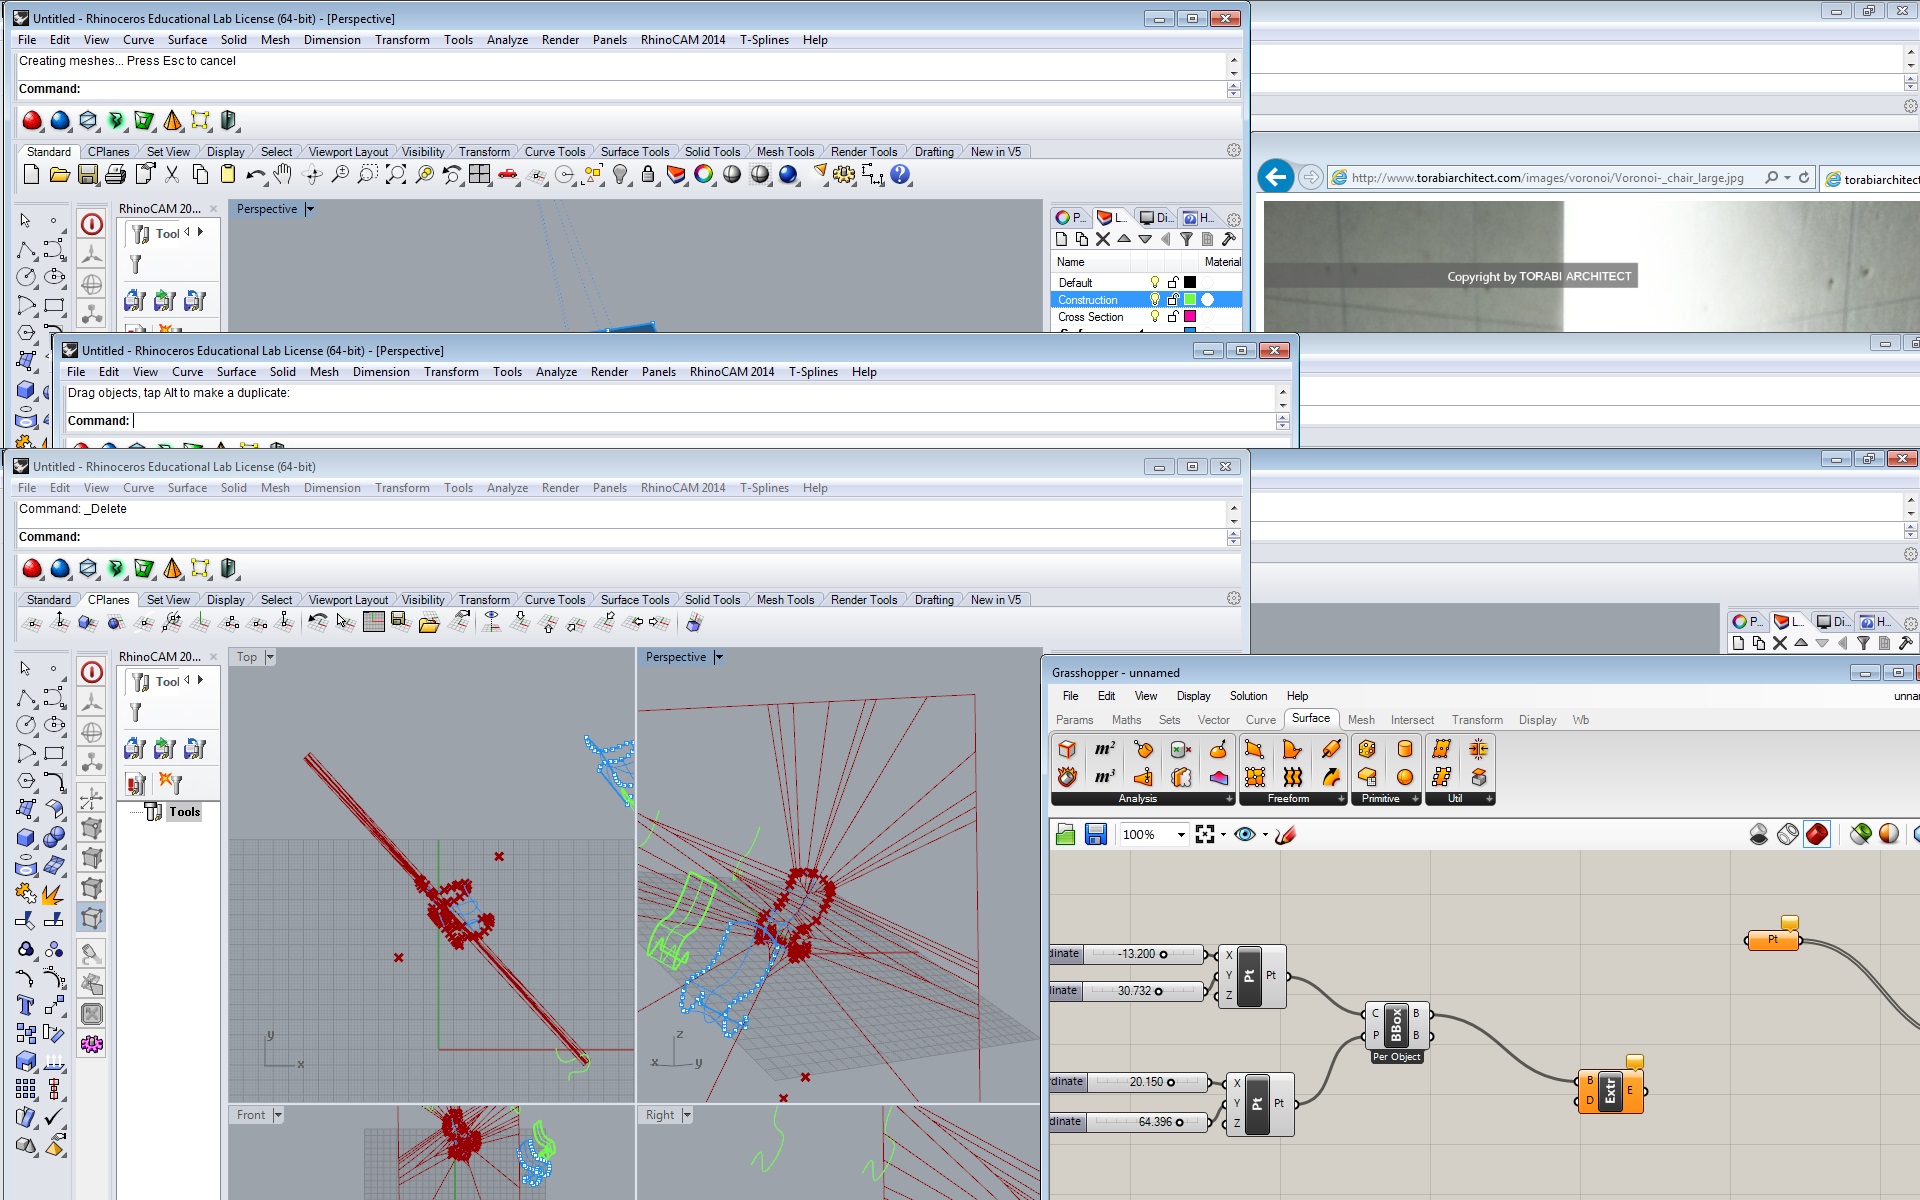The width and height of the screenshot is (1920, 1200).
Task: Expand the Freeform panel plus arrow
Action: tap(1341, 799)
